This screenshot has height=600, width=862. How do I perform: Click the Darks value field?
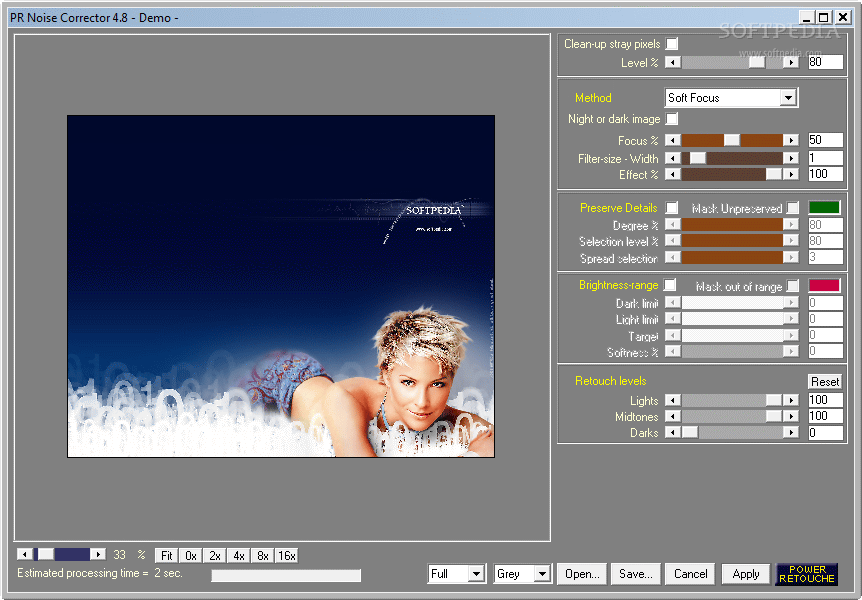825,432
